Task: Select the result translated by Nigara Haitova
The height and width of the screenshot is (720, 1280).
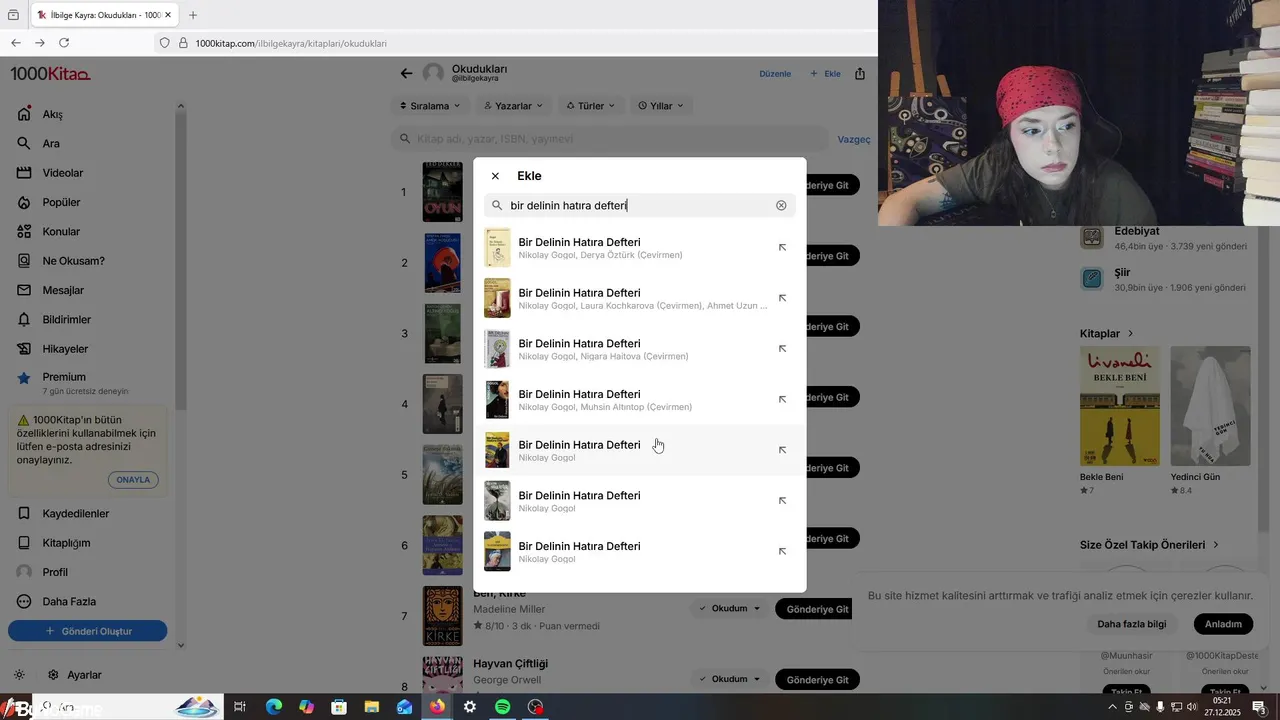Action: pyautogui.click(x=640, y=349)
